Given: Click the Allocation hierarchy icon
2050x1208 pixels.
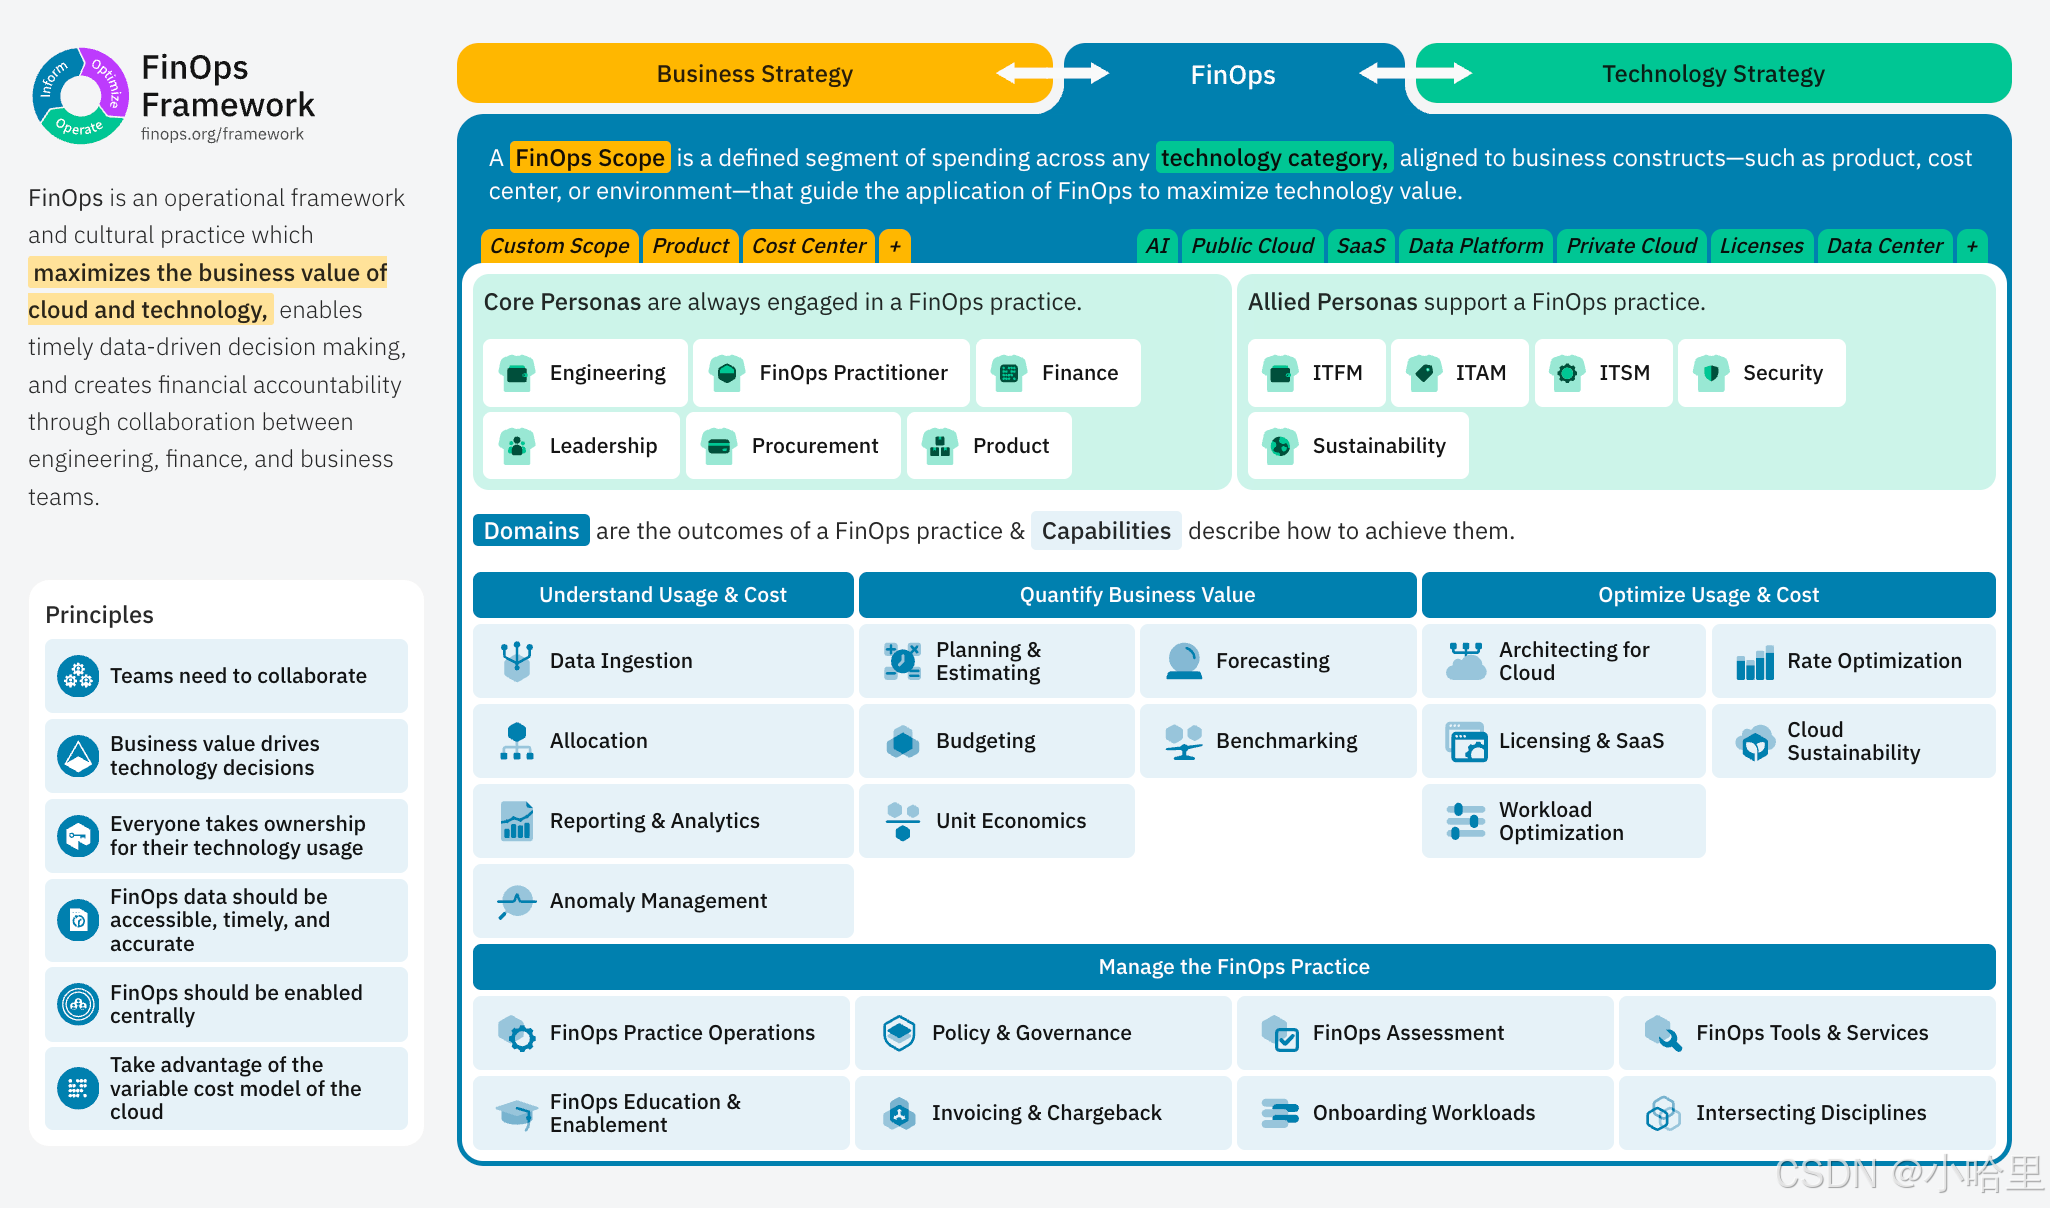Looking at the screenshot, I should coord(516,741).
